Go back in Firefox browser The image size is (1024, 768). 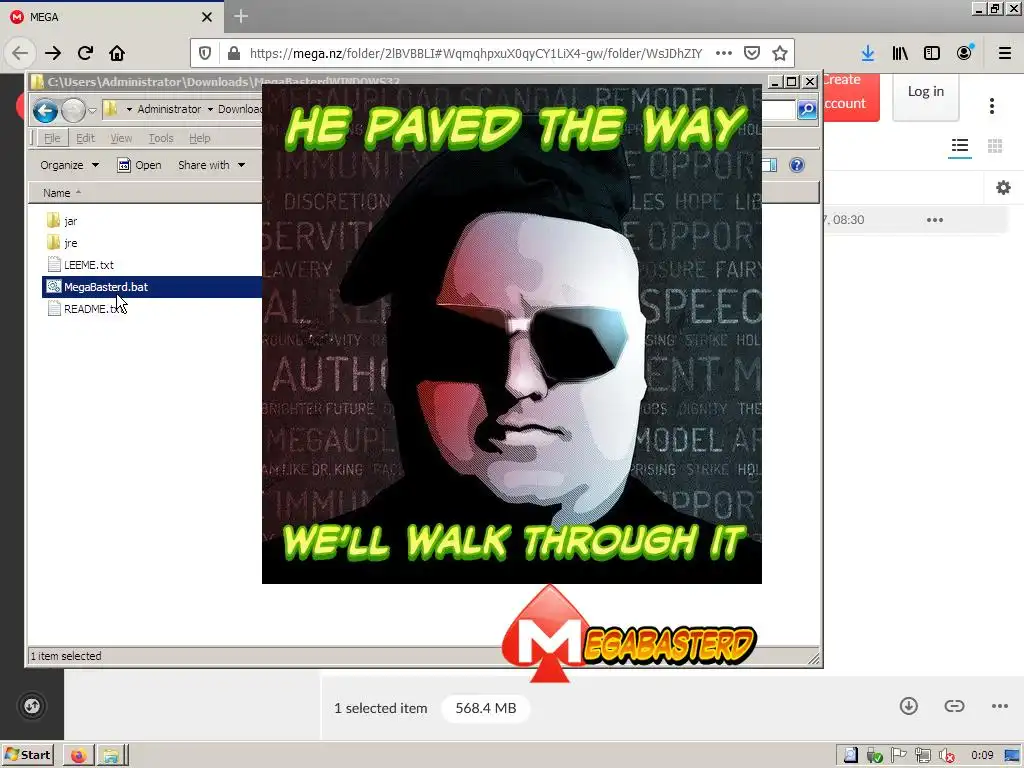[x=20, y=53]
